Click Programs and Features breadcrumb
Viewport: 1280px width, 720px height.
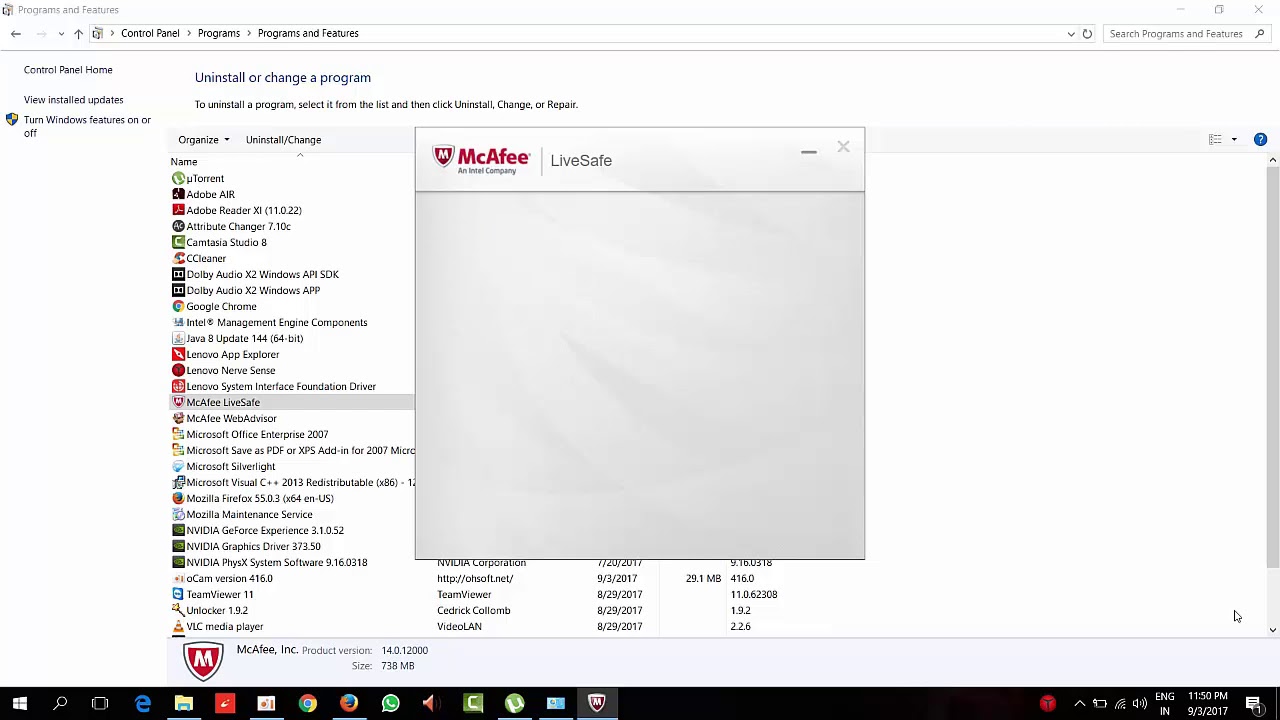[x=308, y=33]
